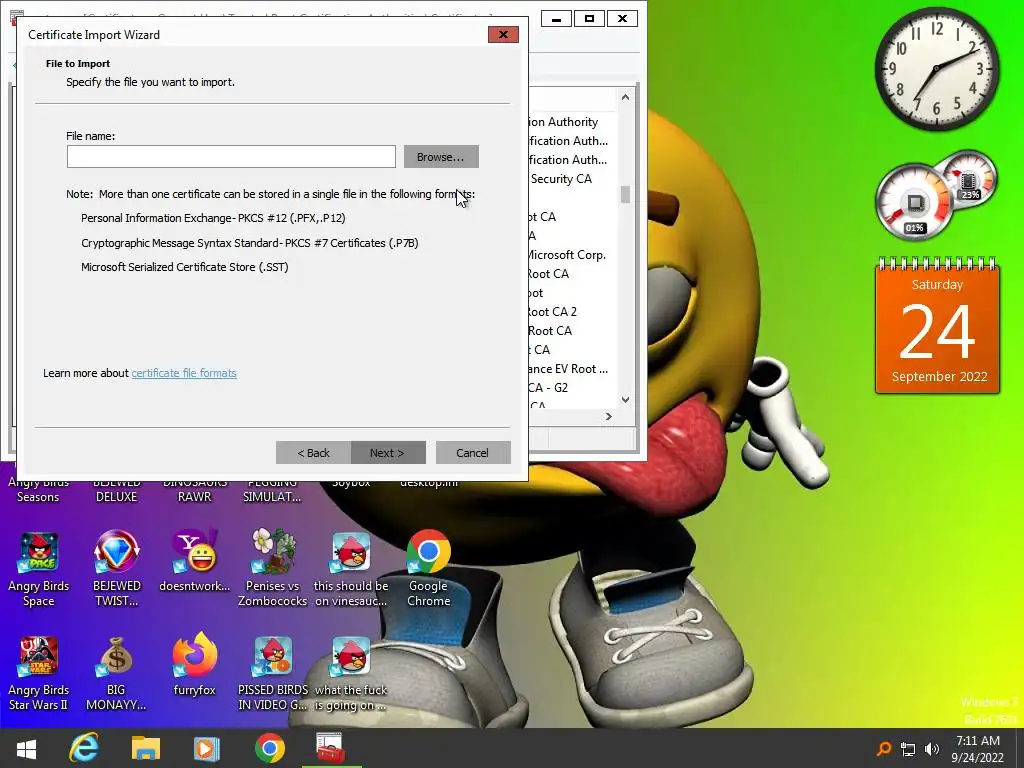Screen dimensions: 1024x768
Task: Cancel the Certificate Import Wizard
Action: [473, 453]
